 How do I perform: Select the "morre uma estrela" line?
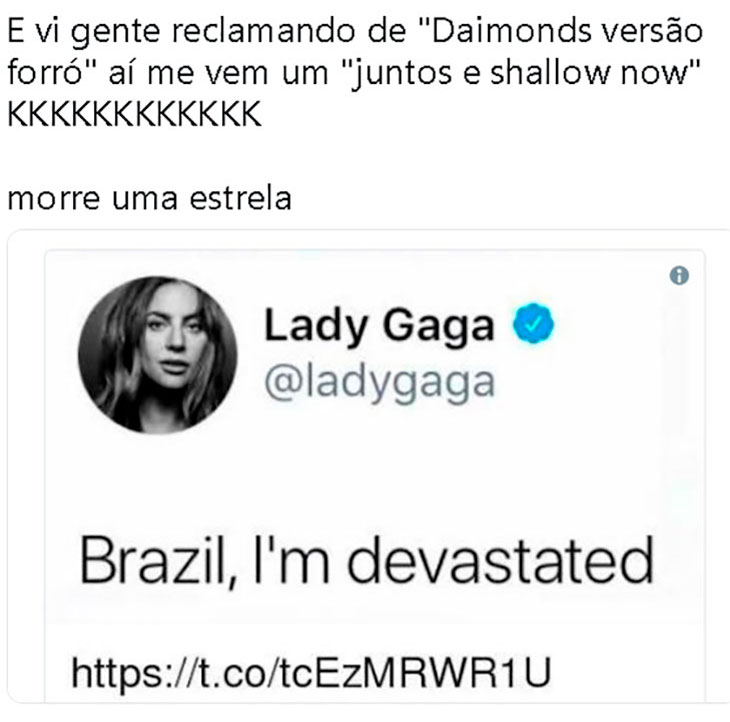coord(149,198)
